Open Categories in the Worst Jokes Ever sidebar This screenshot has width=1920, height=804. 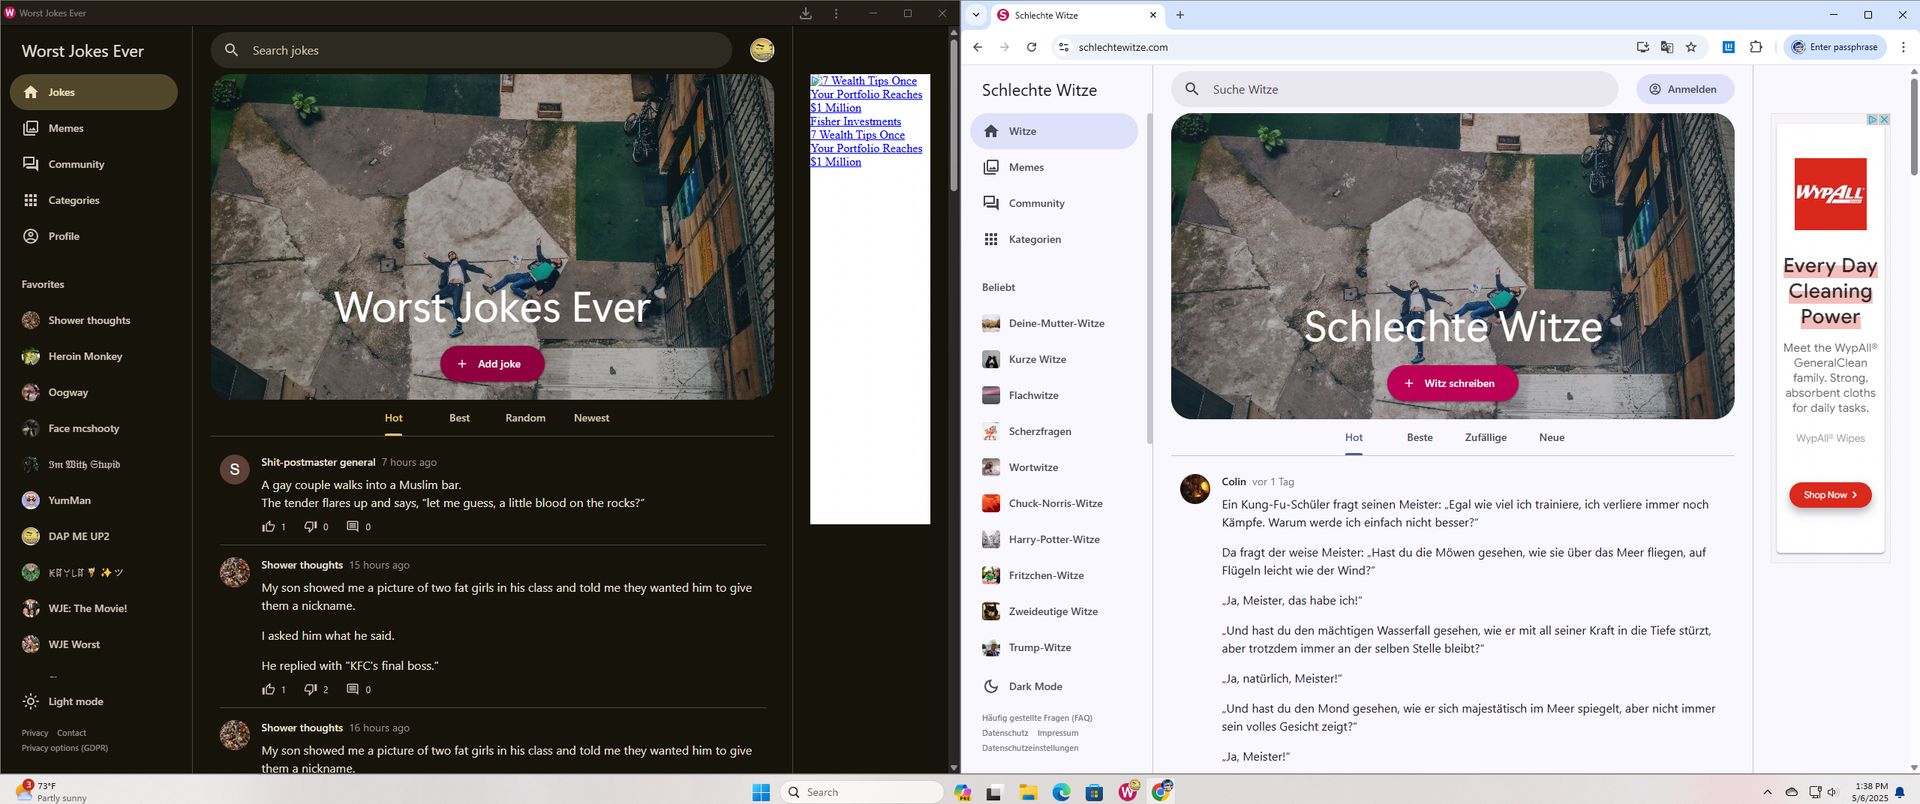(x=74, y=200)
